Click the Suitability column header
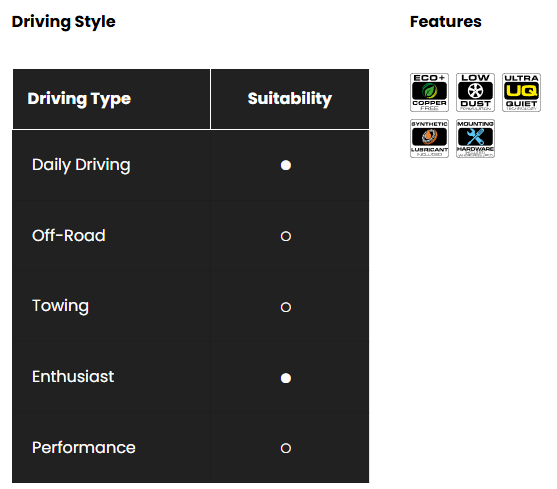 290,99
